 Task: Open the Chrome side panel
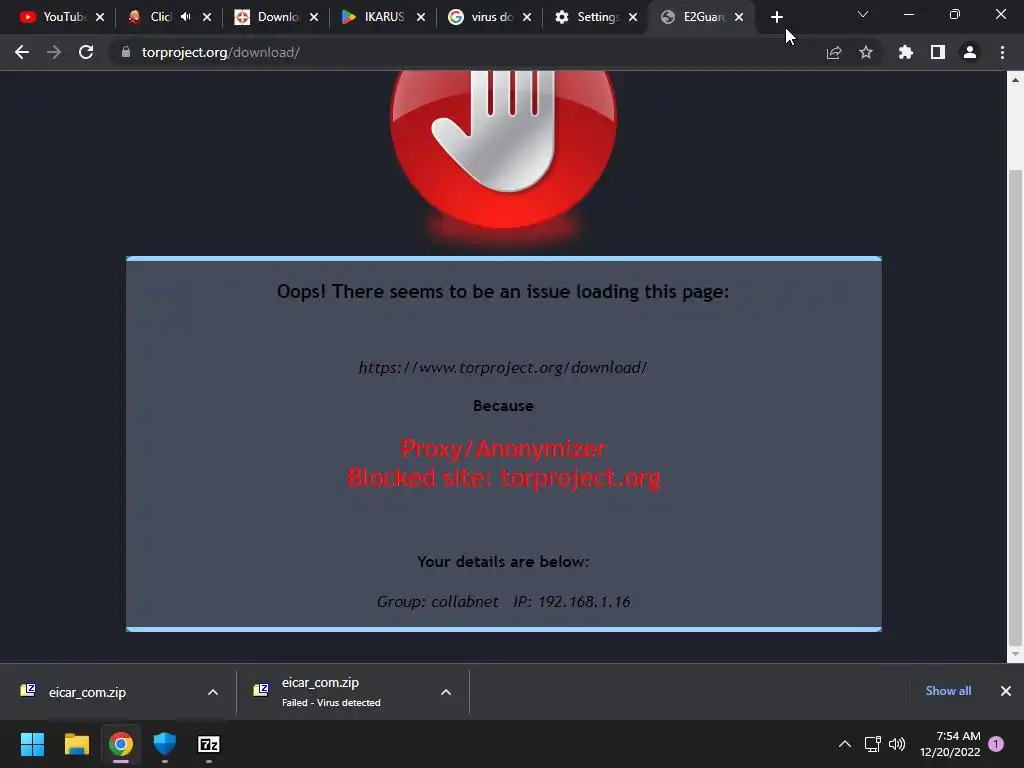pos(938,52)
